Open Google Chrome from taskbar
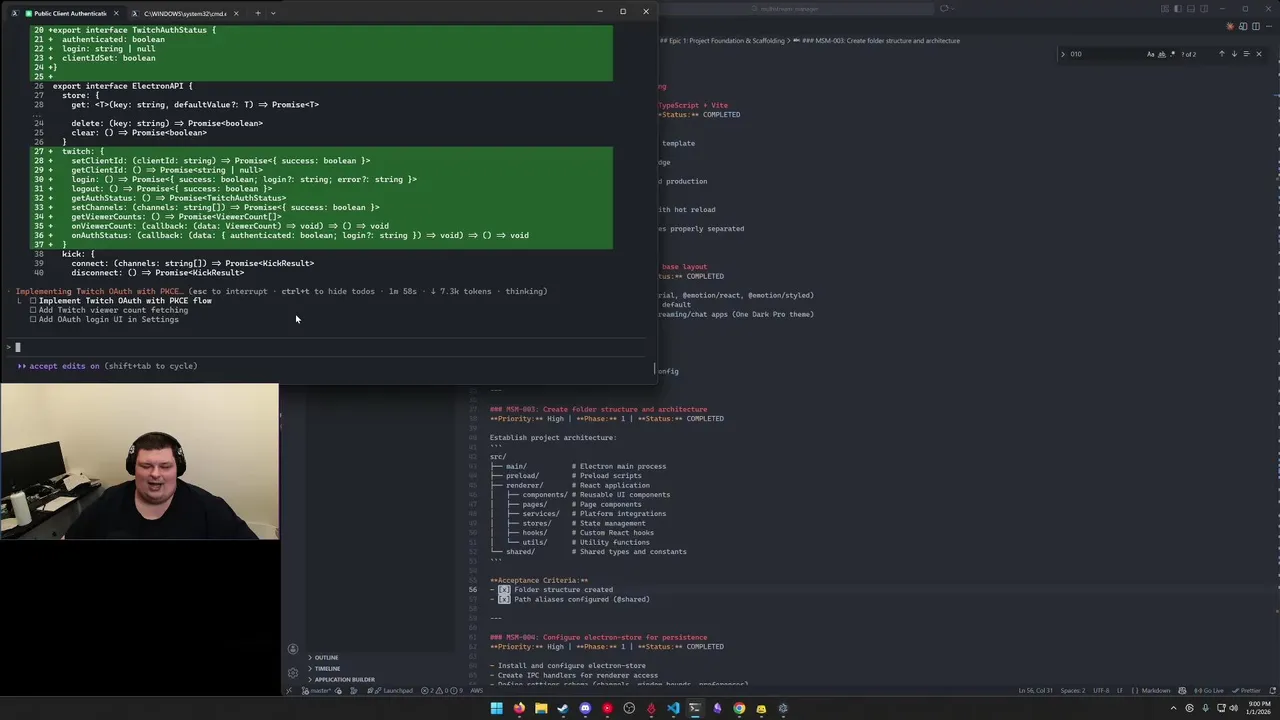 pos(739,708)
